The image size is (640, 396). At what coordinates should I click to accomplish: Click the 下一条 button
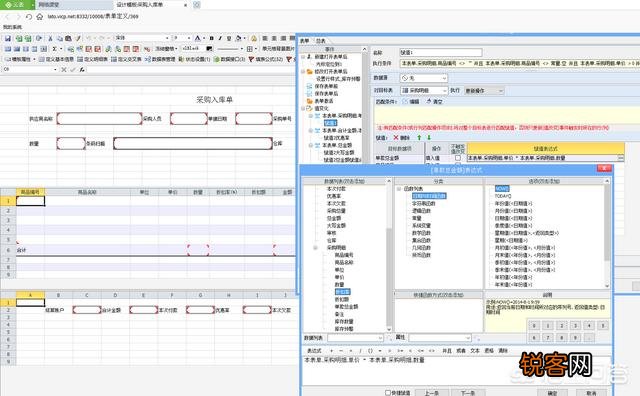coord(468,393)
